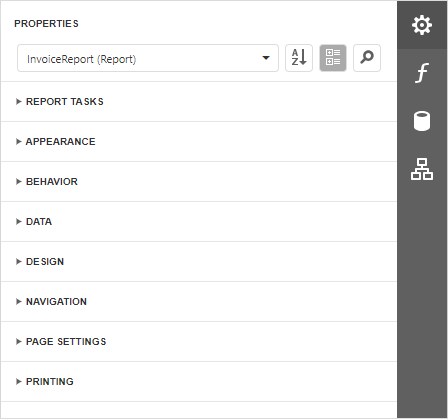Expand the Printing category
This screenshot has width=448, height=419.
(199, 382)
